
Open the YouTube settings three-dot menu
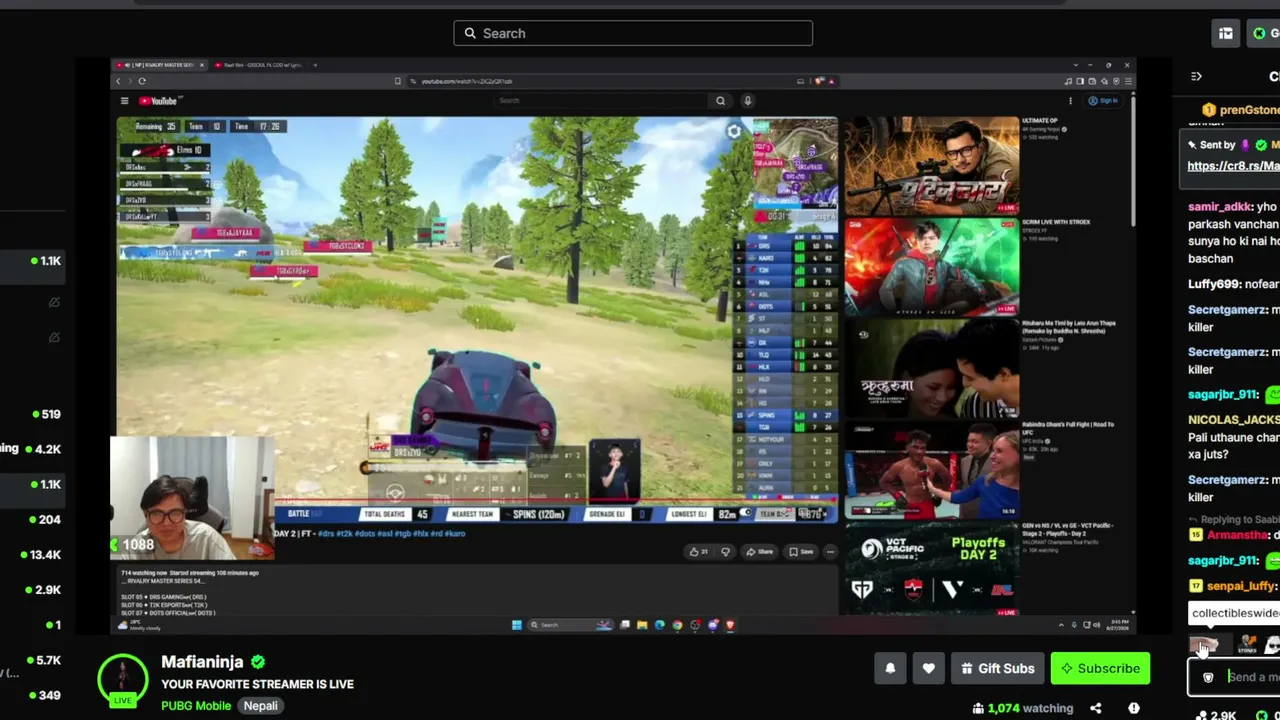tap(1070, 100)
